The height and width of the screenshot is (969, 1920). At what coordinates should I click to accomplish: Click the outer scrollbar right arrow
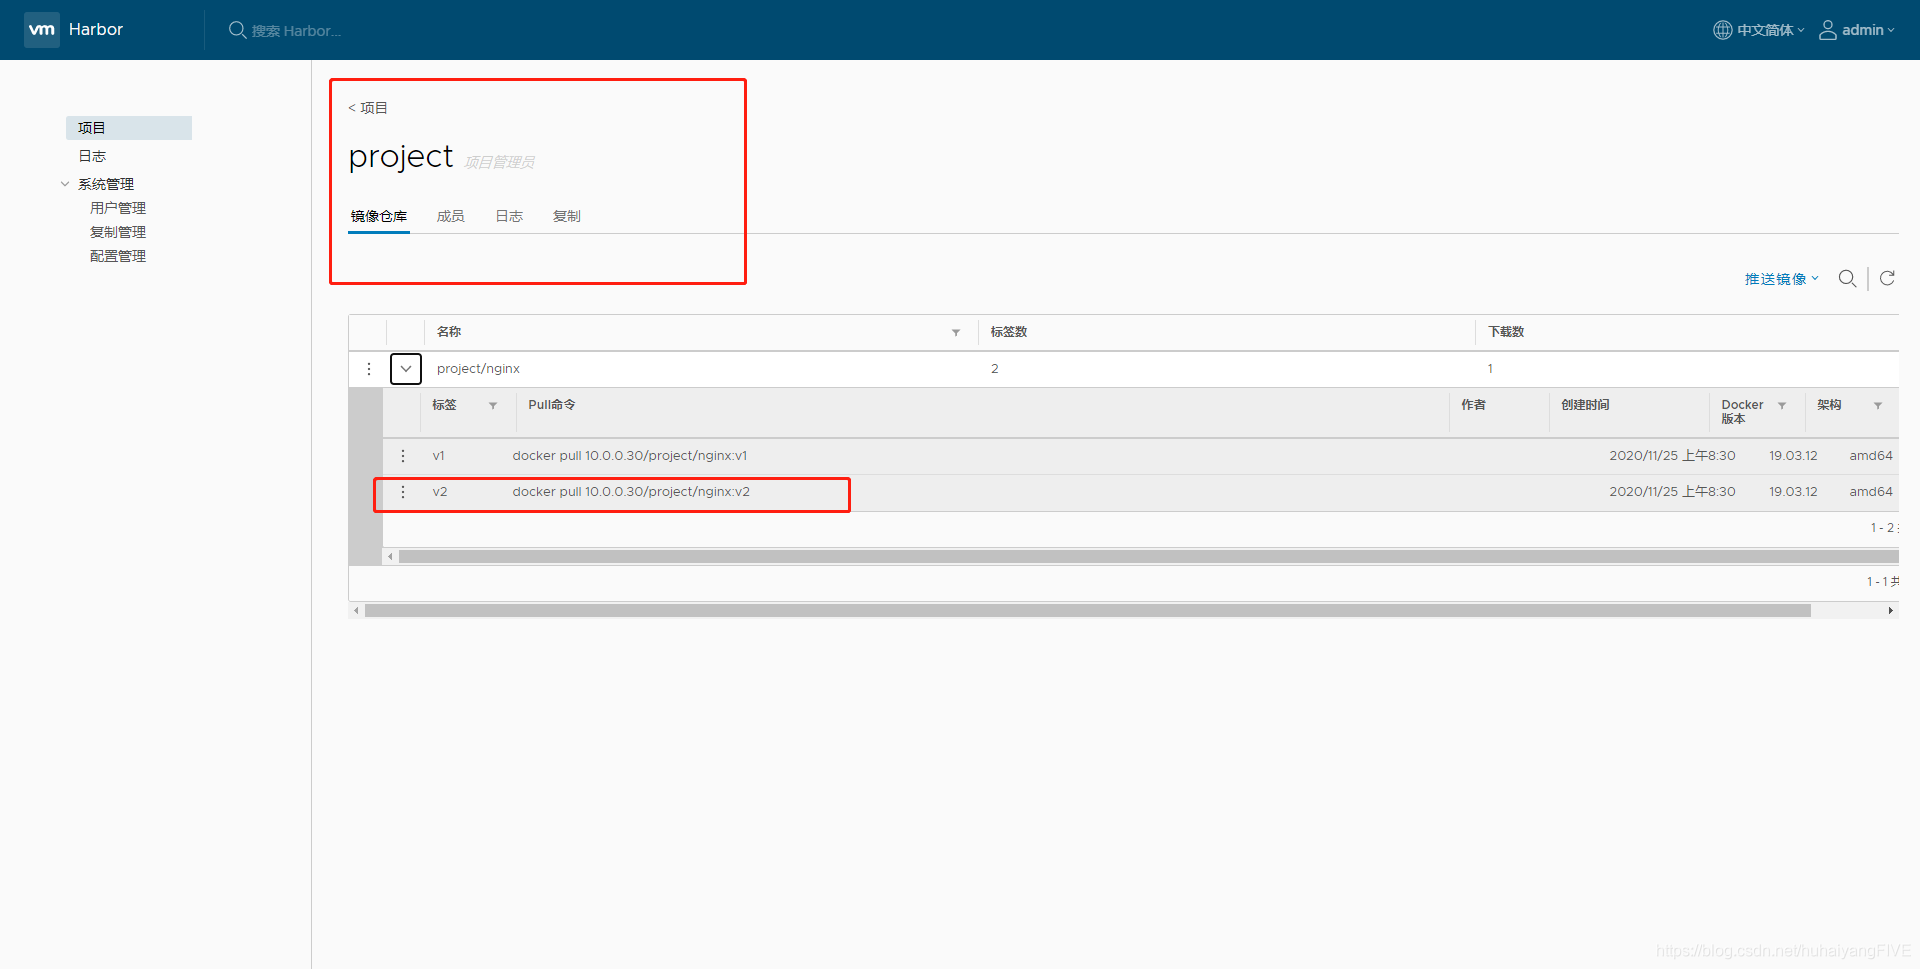click(1890, 611)
